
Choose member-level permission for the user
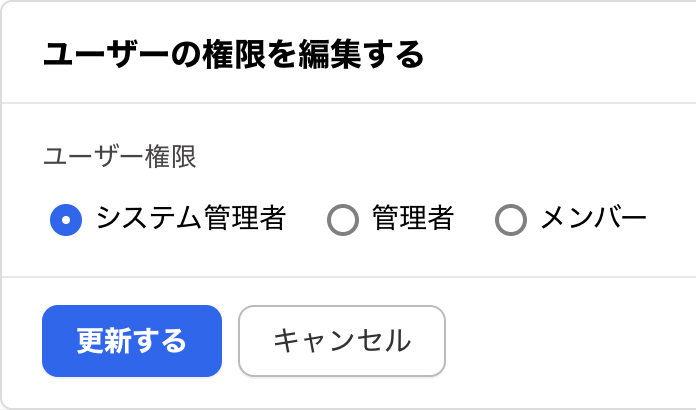[x=511, y=219]
